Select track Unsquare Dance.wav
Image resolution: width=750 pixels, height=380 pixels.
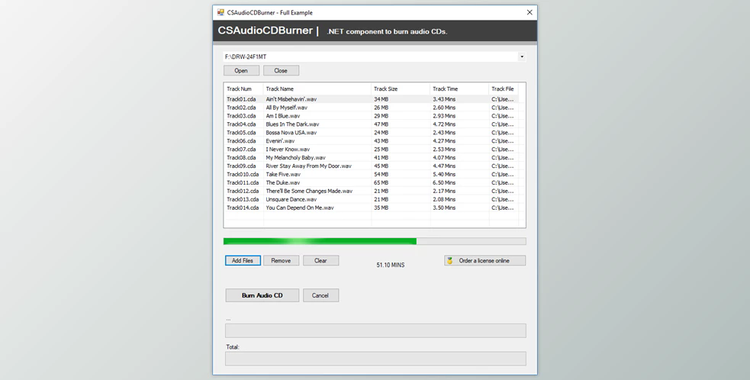click(x=291, y=200)
